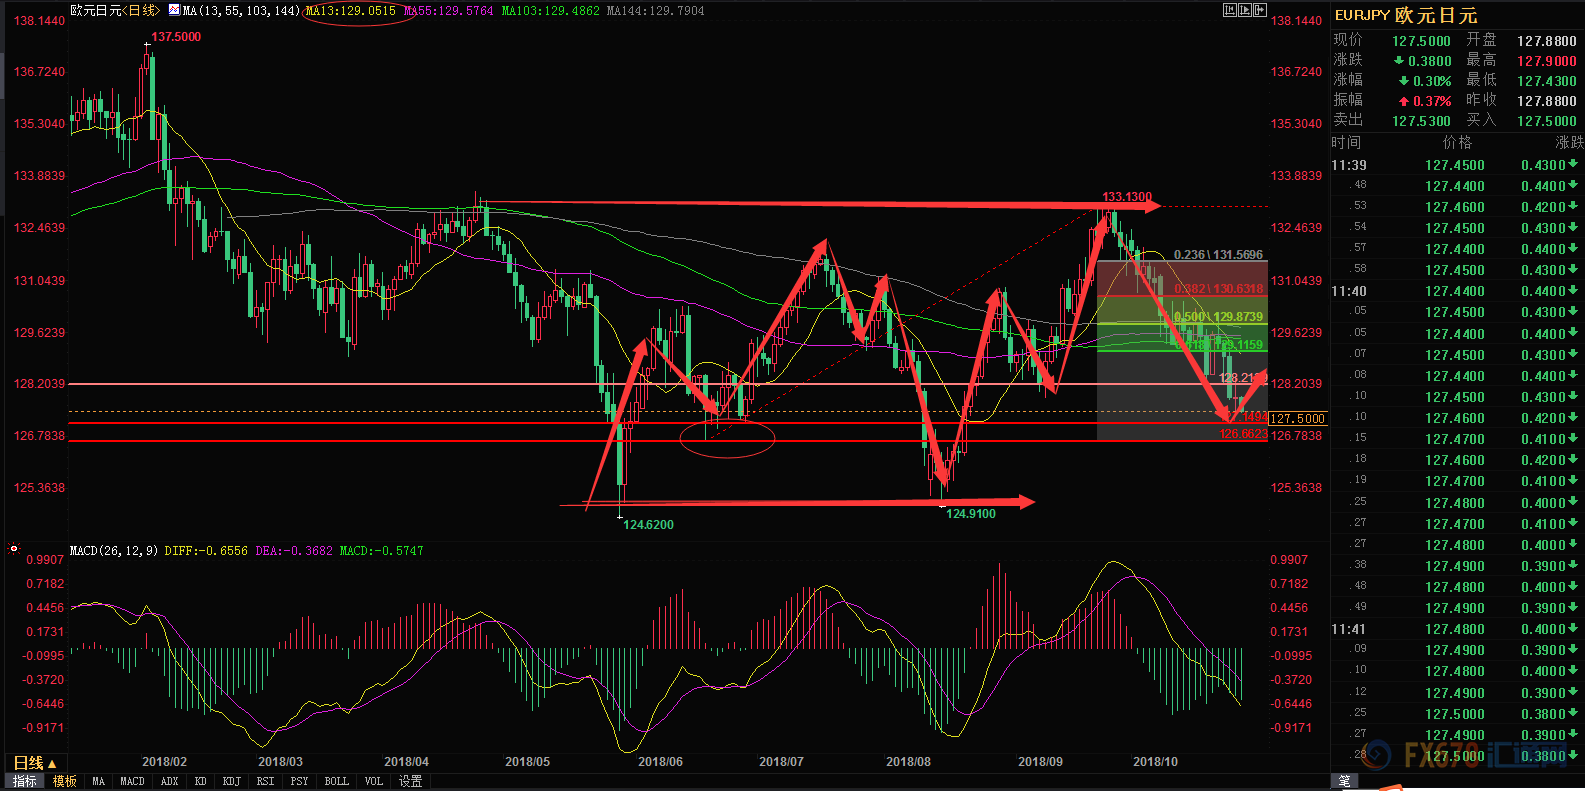Click the 137.5000 high price label
The image size is (1585, 791).
pos(176,37)
